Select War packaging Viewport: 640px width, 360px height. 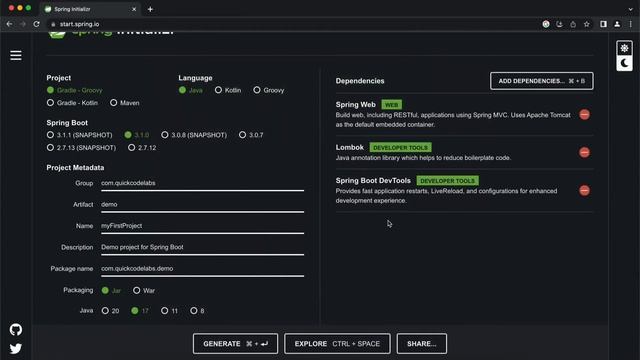[144, 290]
